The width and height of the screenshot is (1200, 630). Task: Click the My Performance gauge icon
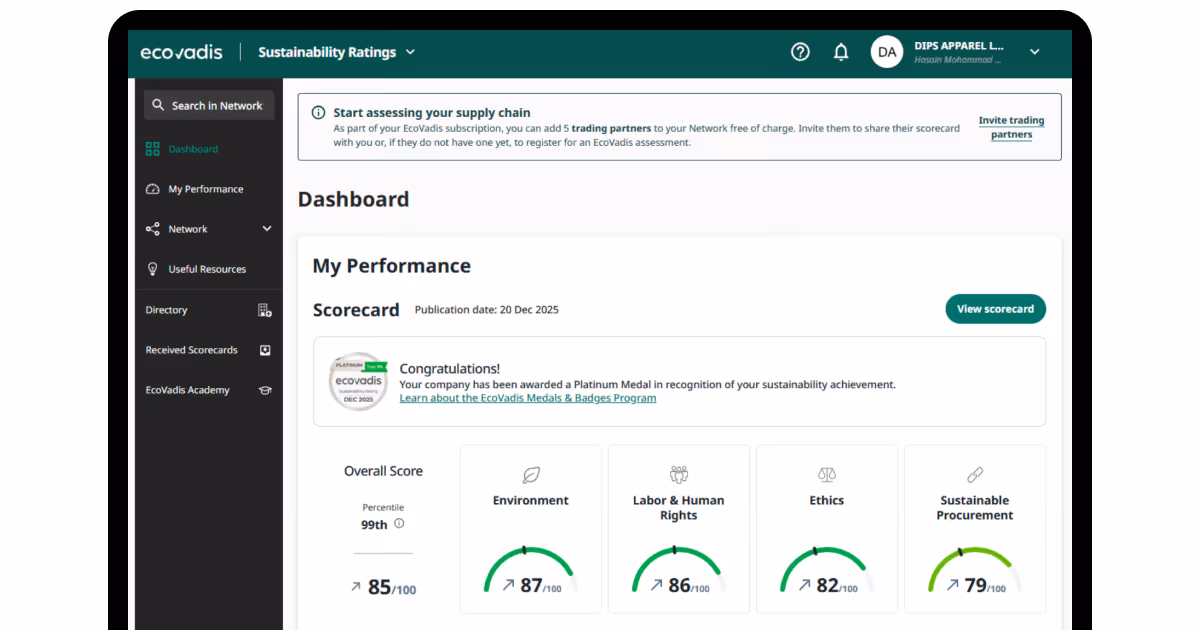click(153, 189)
